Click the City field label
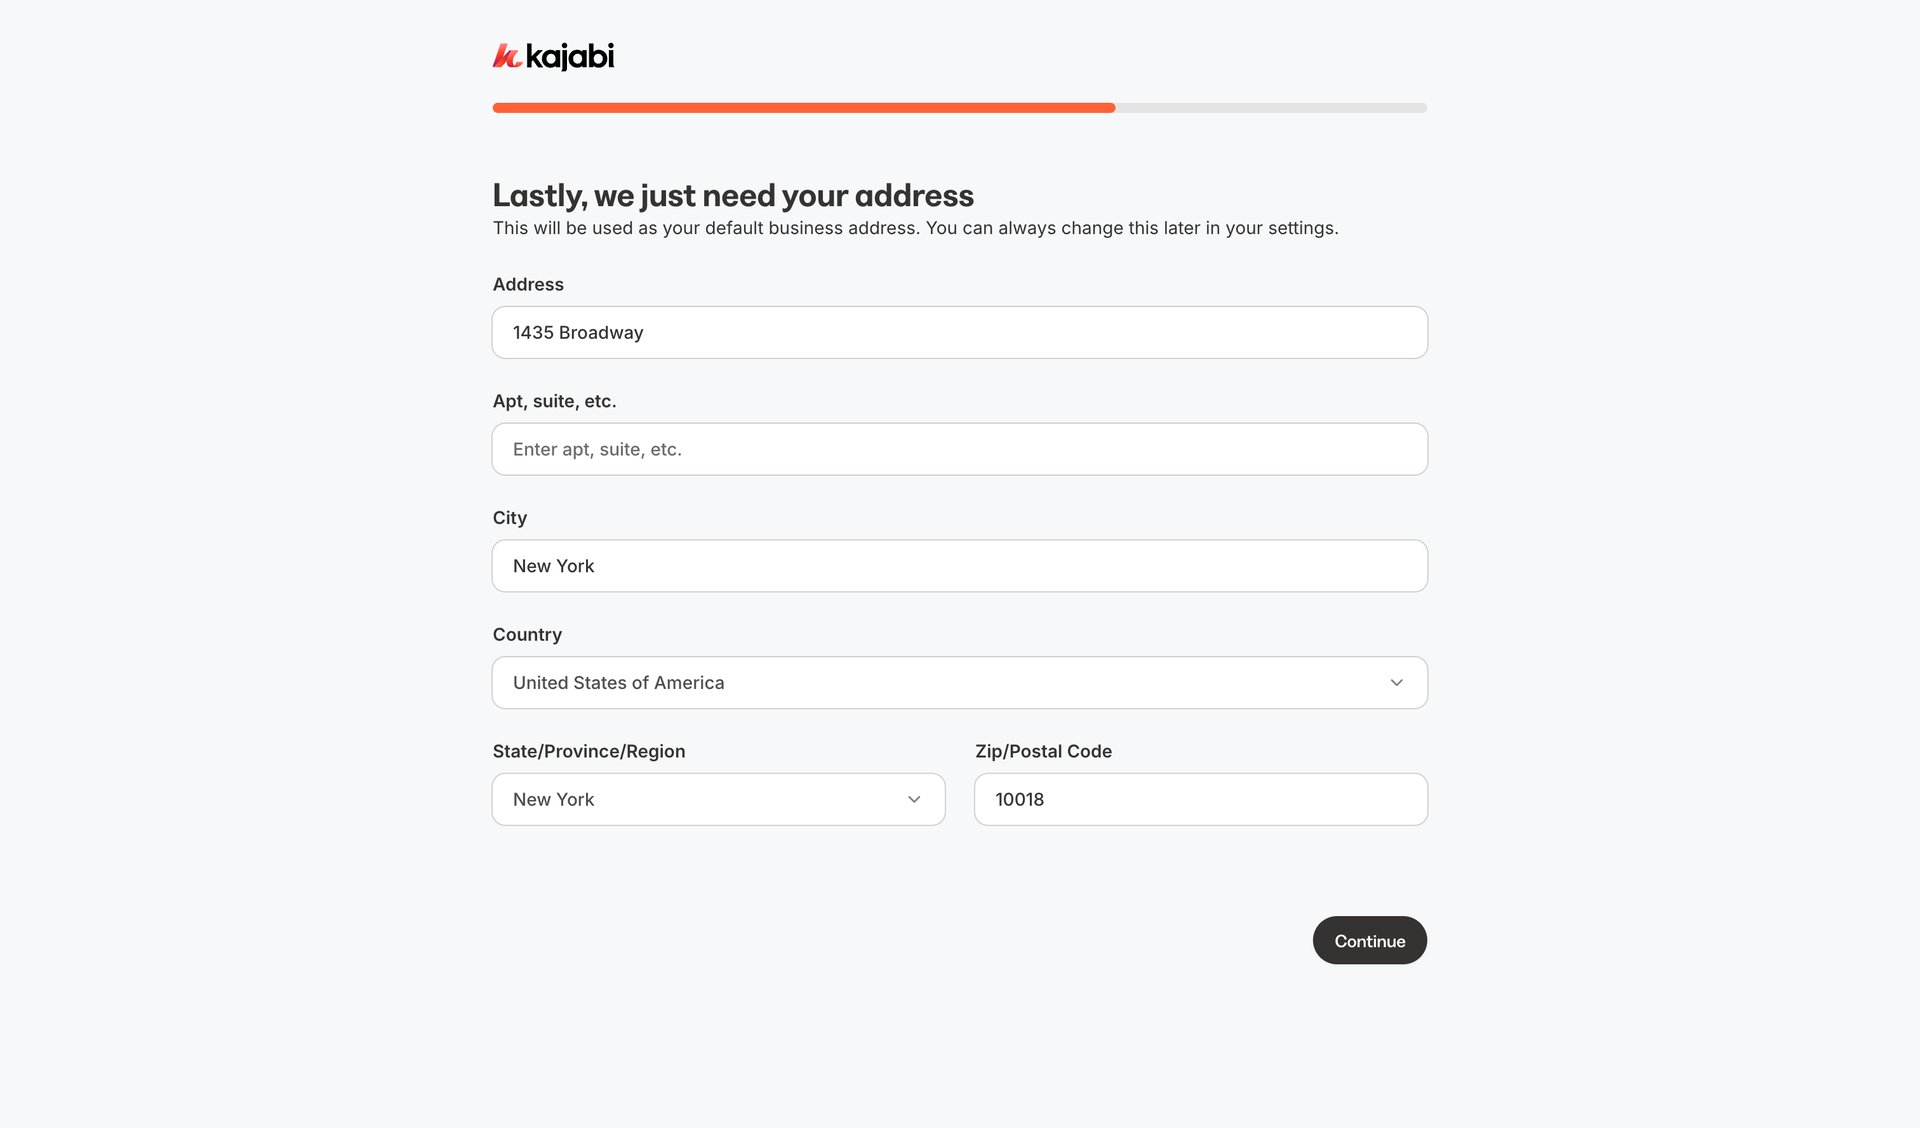This screenshot has width=1920, height=1128. pos(510,517)
